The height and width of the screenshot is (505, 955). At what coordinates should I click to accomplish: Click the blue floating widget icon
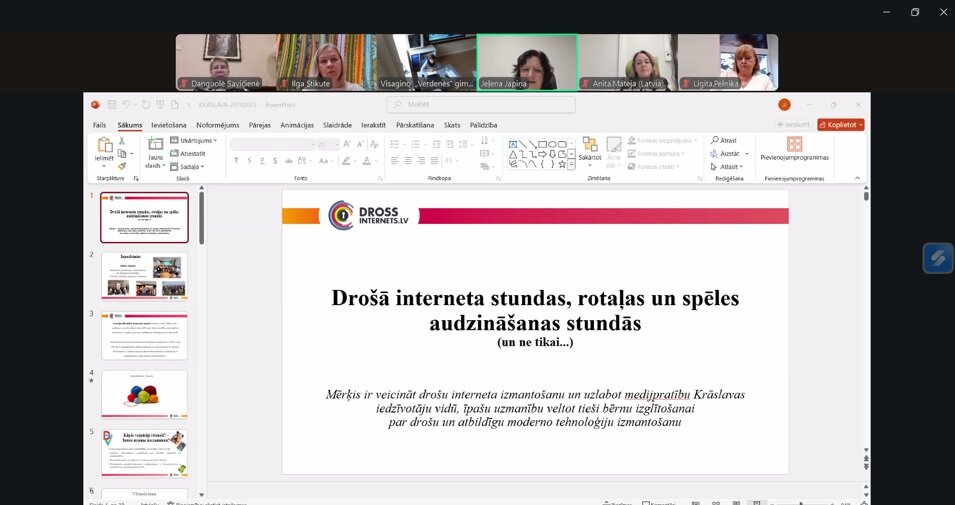click(937, 258)
